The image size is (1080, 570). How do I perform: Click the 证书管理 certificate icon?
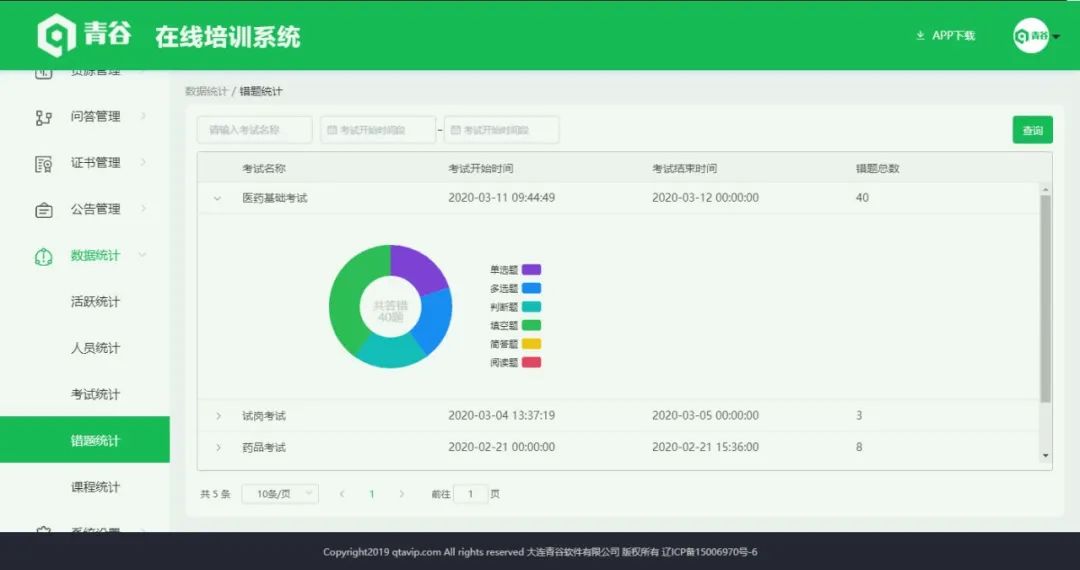click(x=43, y=163)
